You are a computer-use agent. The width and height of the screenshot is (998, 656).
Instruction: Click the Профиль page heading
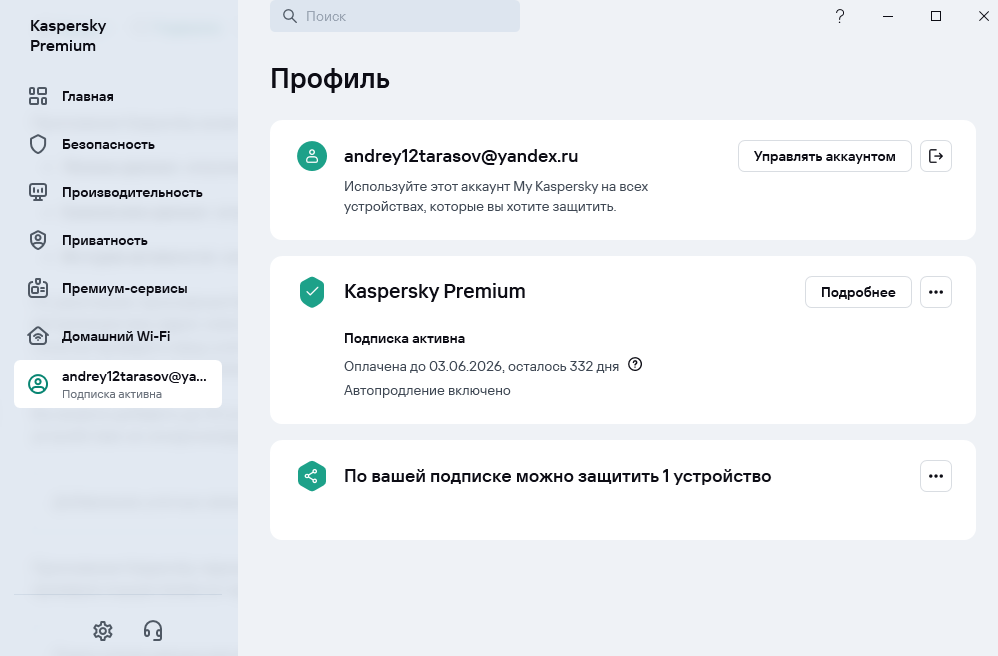pos(330,79)
